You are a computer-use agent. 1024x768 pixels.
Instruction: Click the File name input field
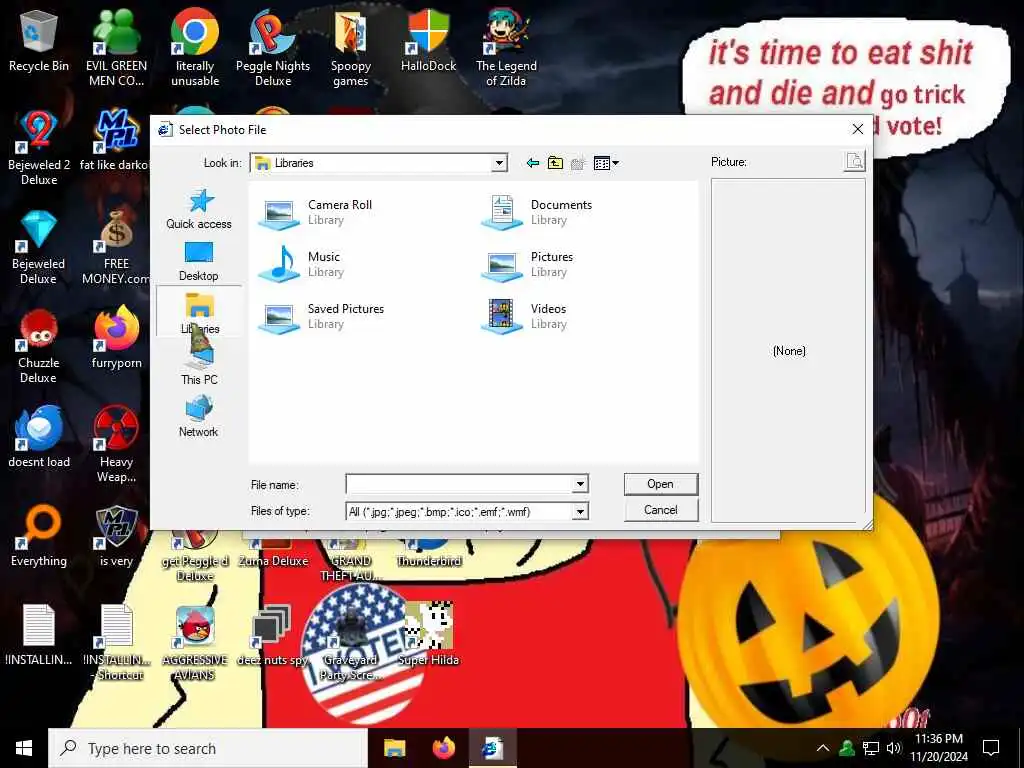coord(459,484)
